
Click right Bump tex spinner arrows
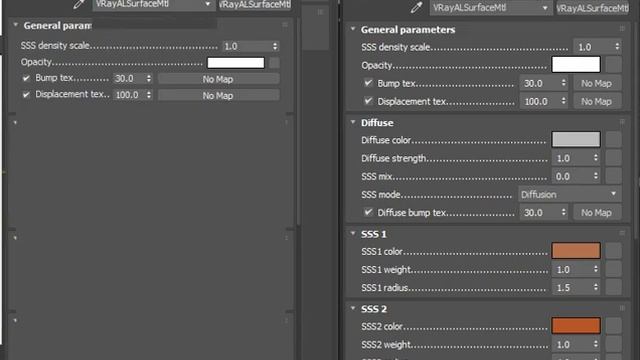(x=563, y=83)
